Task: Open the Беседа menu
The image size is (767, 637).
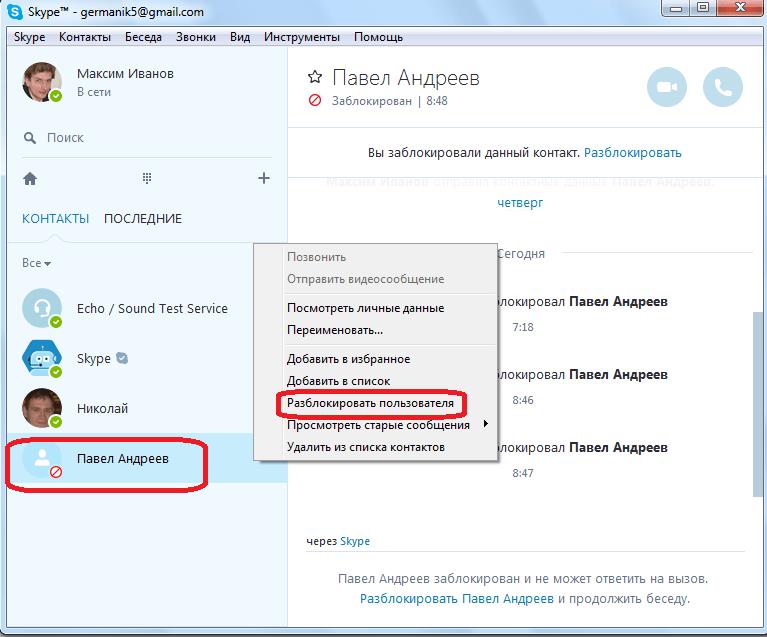Action: (143, 37)
